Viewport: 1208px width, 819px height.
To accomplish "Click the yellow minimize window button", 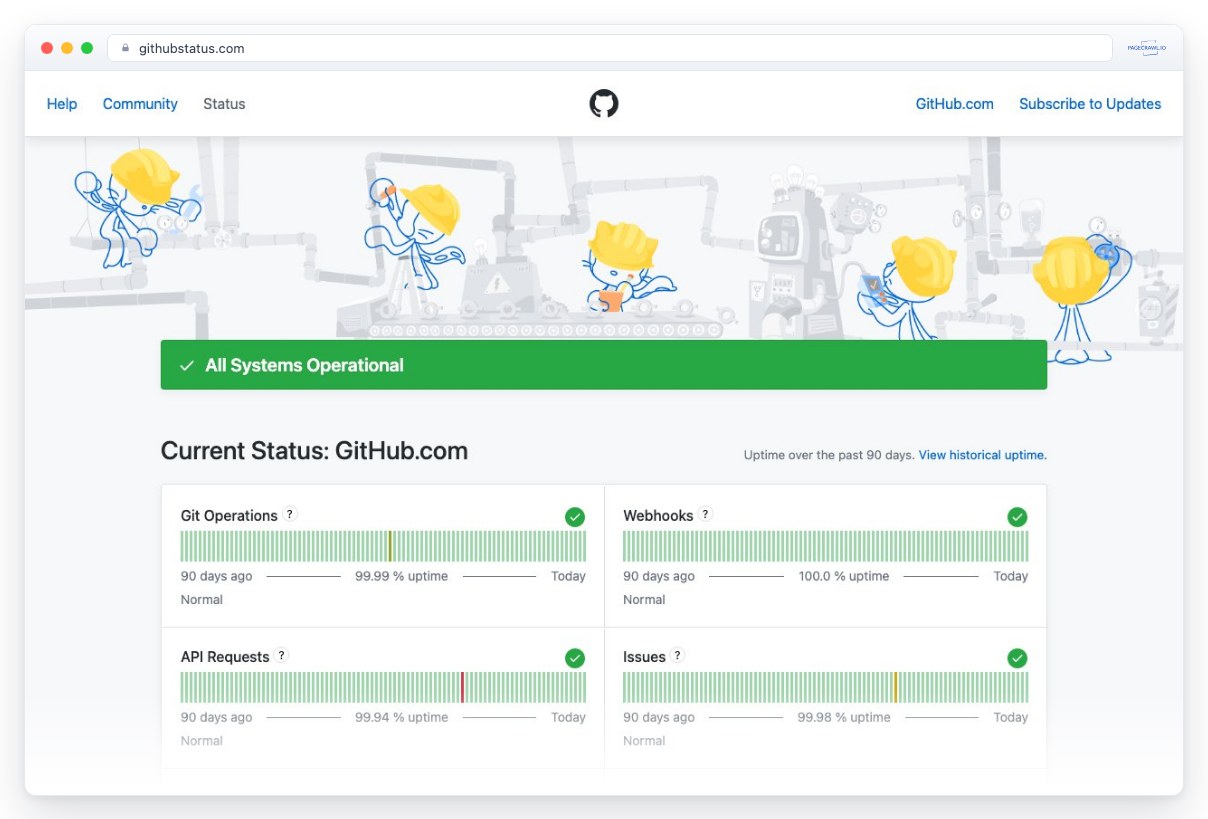I will (67, 48).
